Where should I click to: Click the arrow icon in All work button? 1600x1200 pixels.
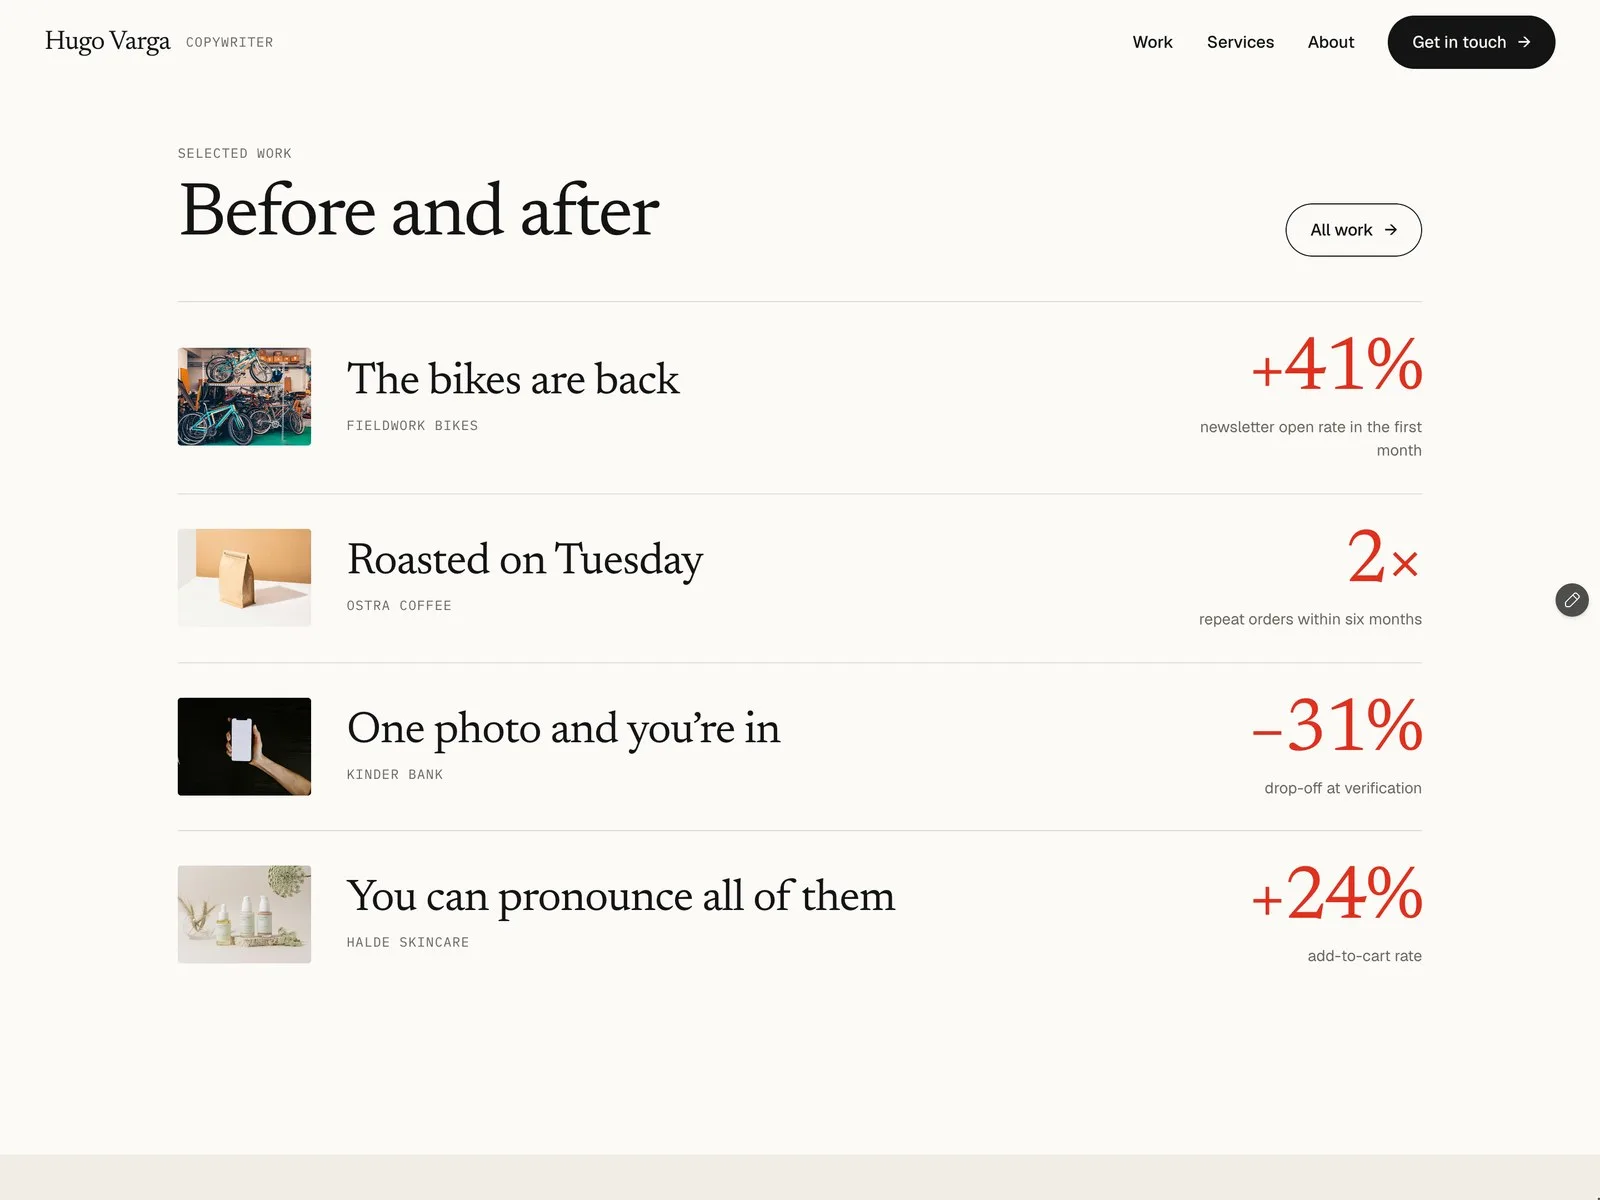coord(1390,230)
